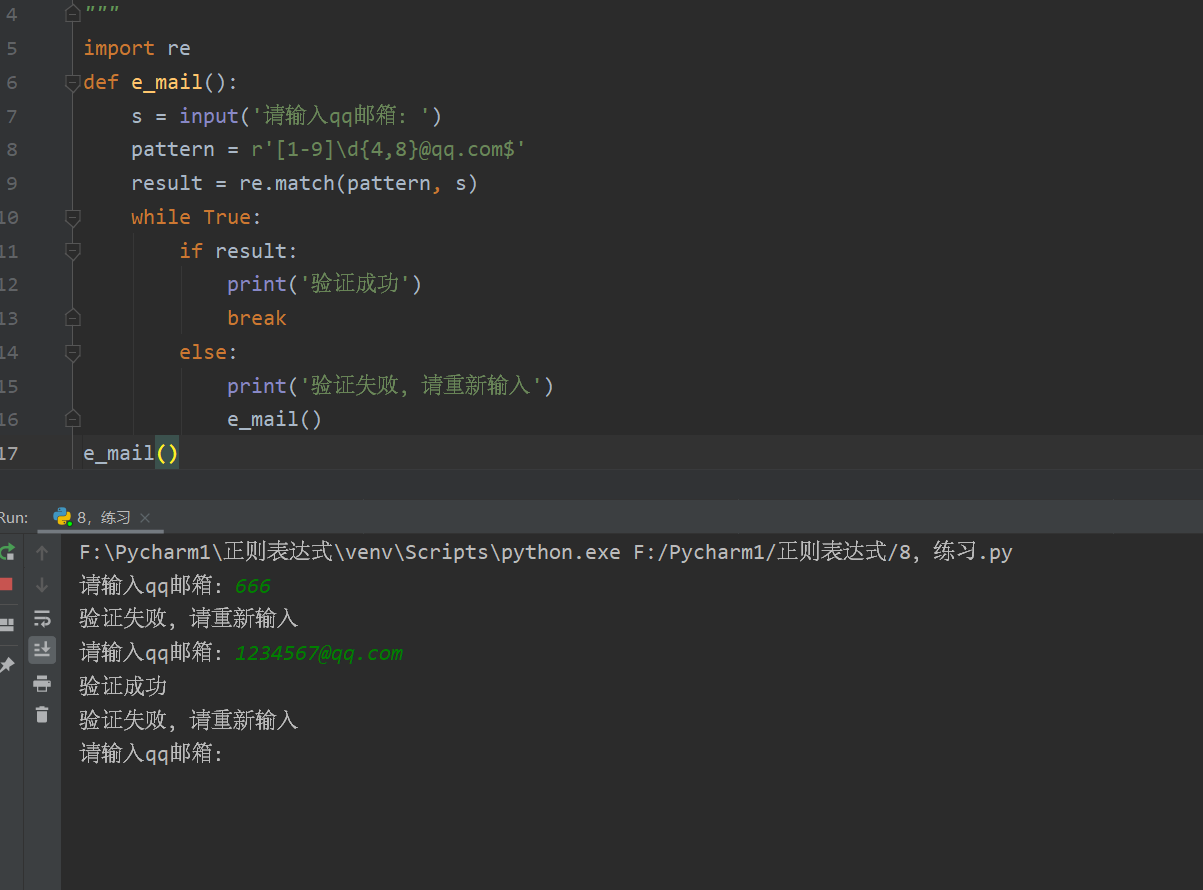Screen dimensions: 1203x890
Task: Click the print icon in console toolbar
Action: [42, 684]
